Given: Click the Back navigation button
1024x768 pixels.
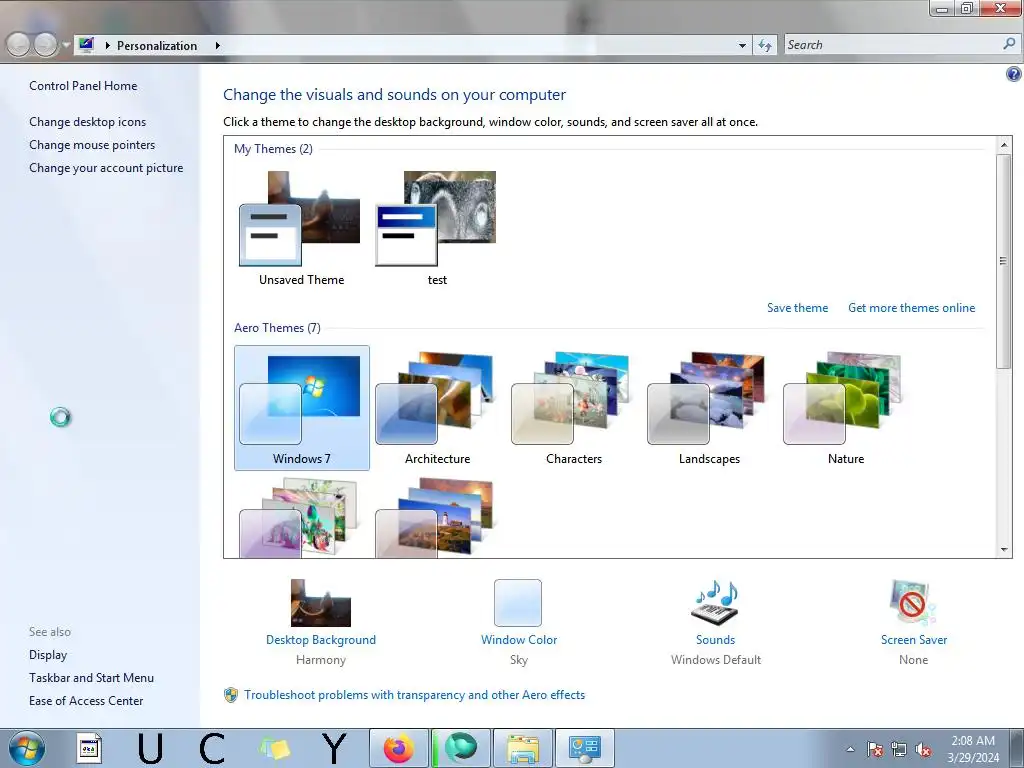Looking at the screenshot, I should tap(18, 45).
